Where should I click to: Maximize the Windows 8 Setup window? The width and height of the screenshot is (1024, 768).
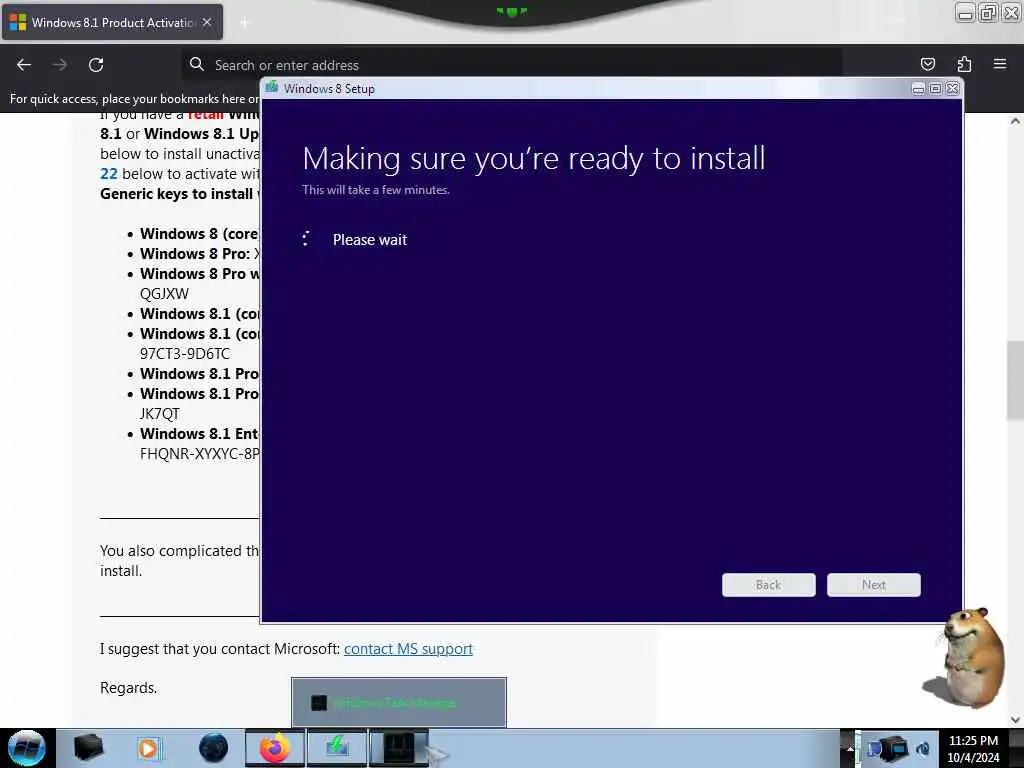(x=935, y=88)
